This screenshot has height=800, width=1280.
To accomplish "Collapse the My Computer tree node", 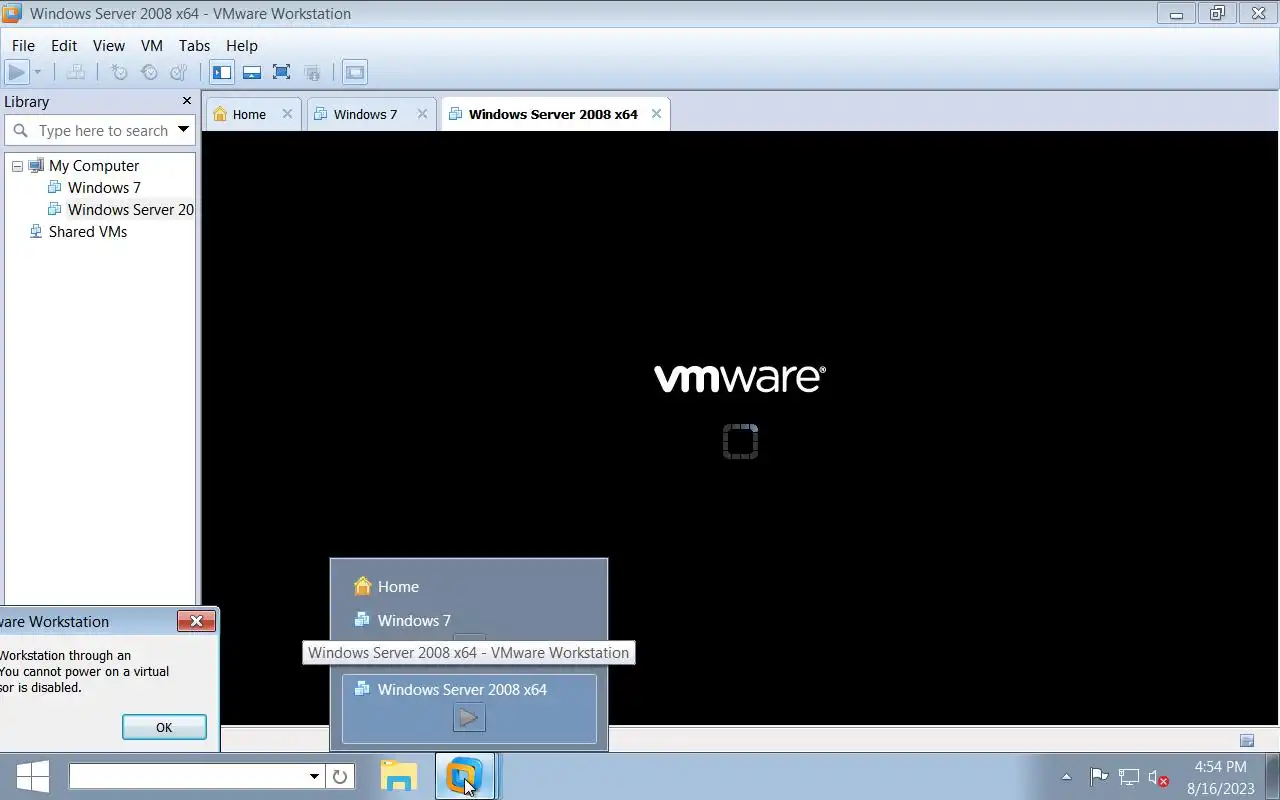I will (x=17, y=166).
